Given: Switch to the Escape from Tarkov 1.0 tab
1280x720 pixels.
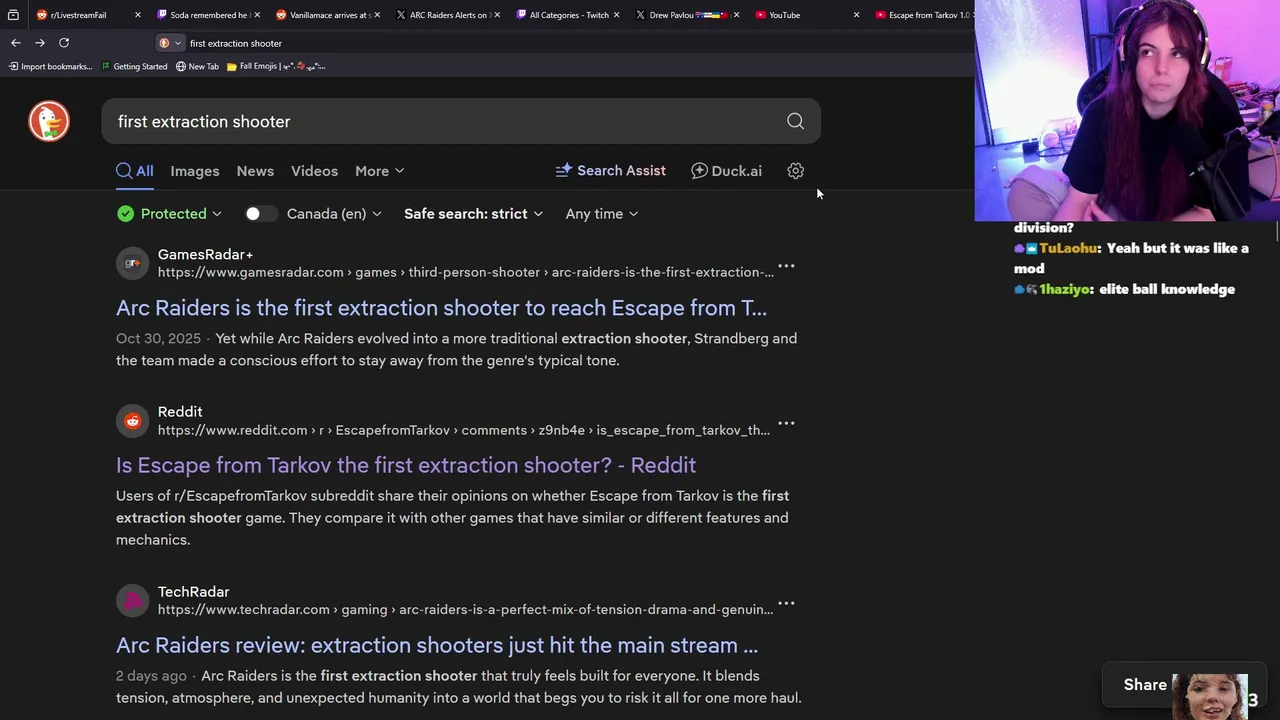Looking at the screenshot, I should tap(922, 15).
